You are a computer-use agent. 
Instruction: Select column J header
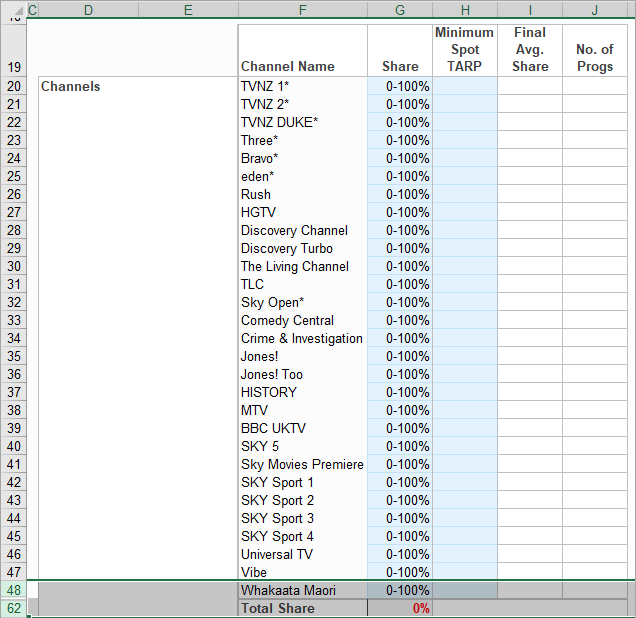(x=595, y=9)
